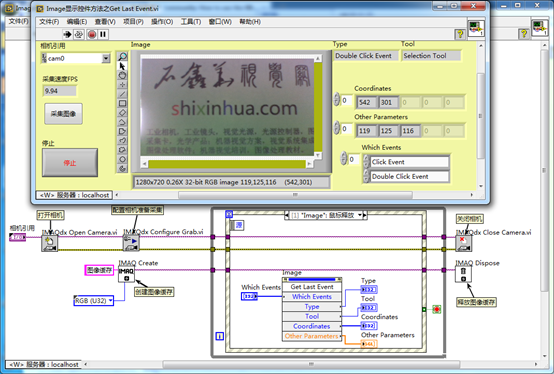
Task: Click the Coordinates value field showing 542
Action: 366,102
